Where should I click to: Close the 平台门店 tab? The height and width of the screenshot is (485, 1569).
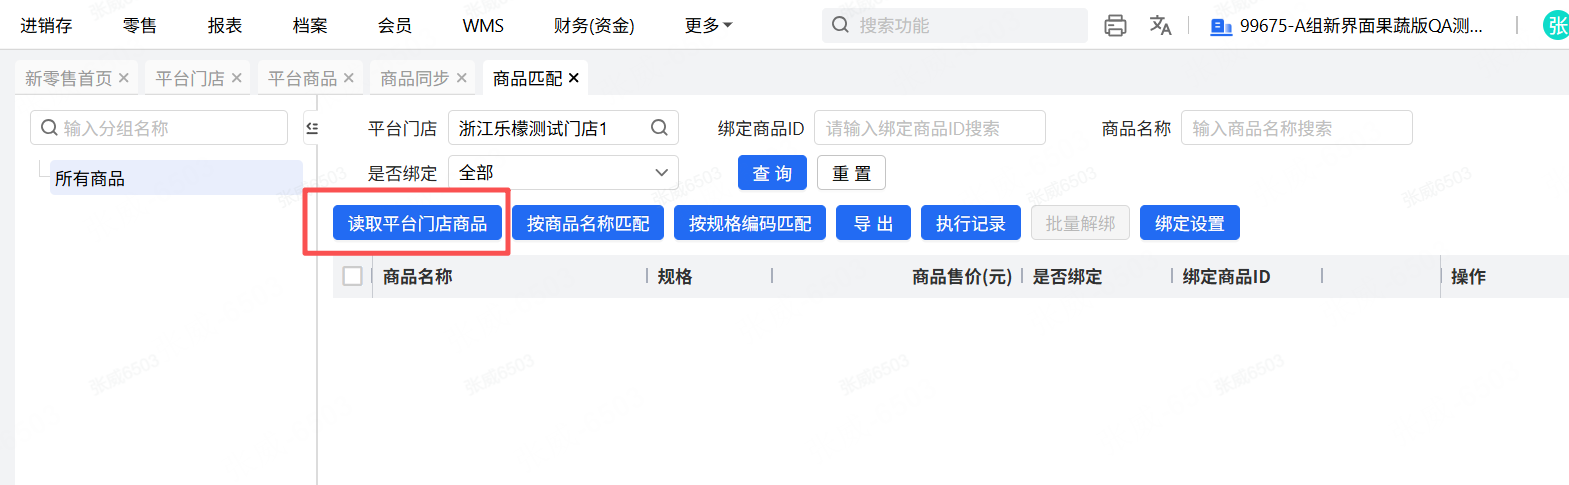pos(237,78)
